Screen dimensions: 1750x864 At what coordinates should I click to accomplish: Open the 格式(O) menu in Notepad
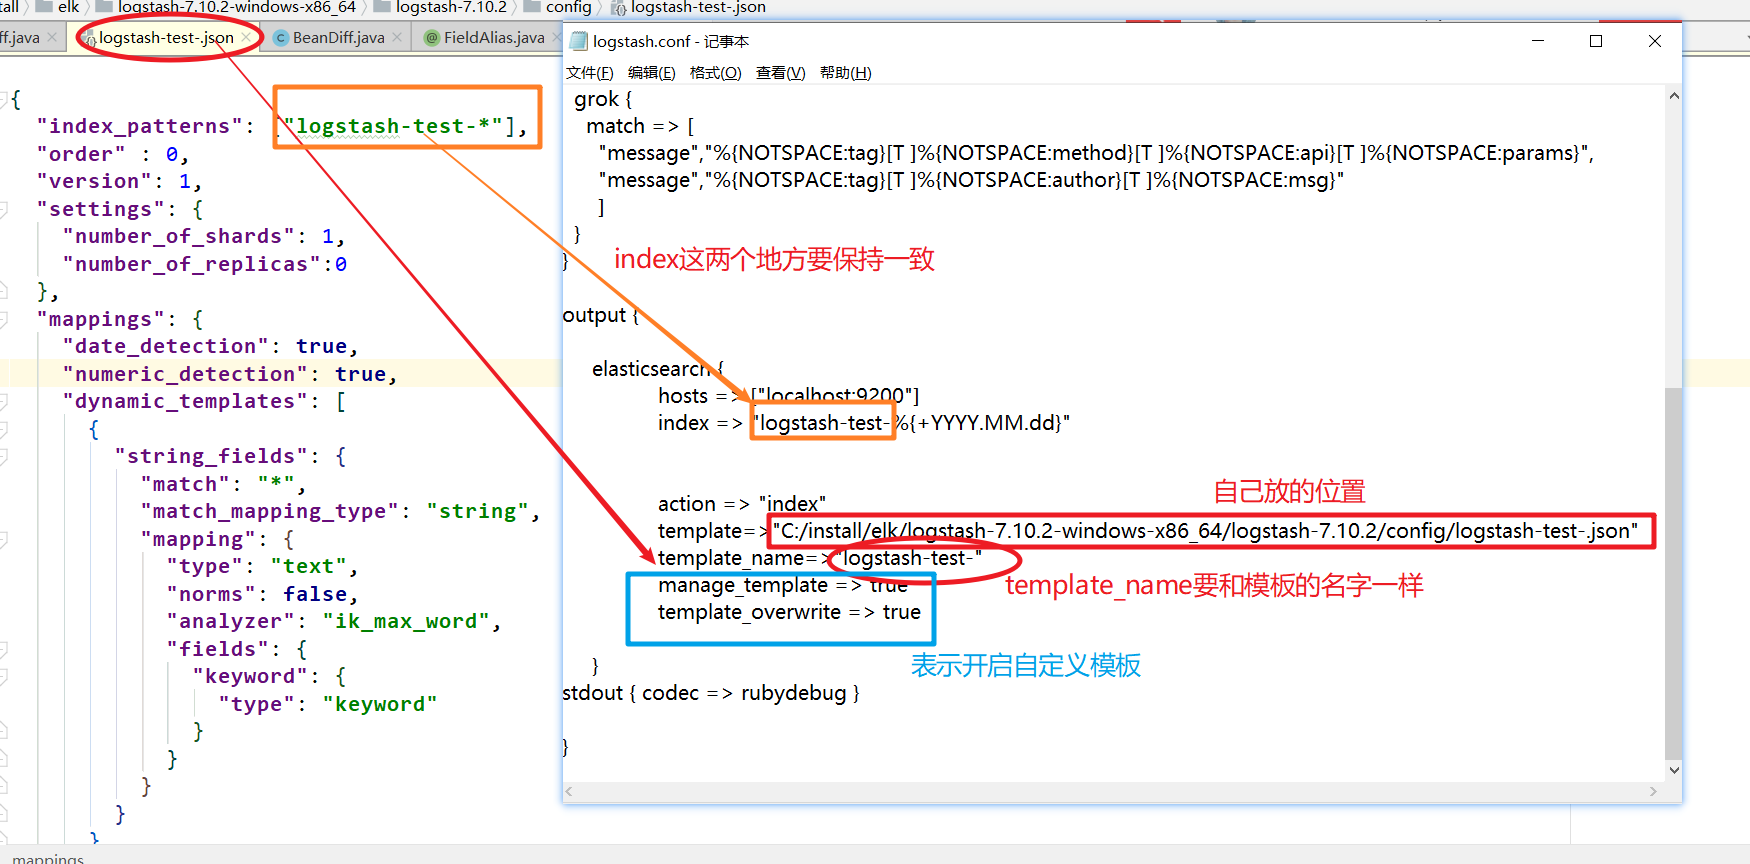click(x=716, y=73)
